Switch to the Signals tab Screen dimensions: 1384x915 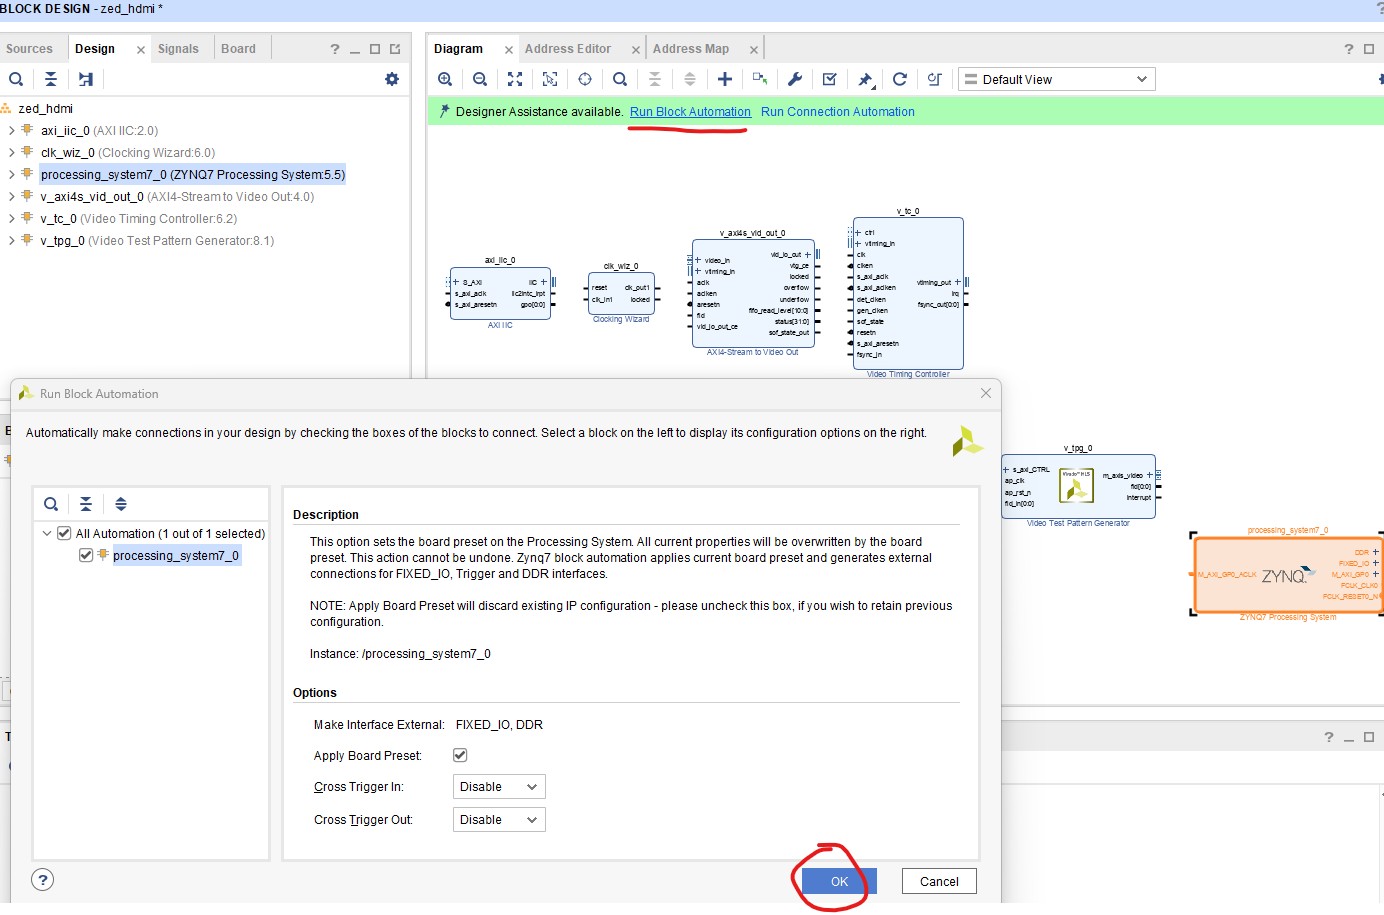(178, 49)
